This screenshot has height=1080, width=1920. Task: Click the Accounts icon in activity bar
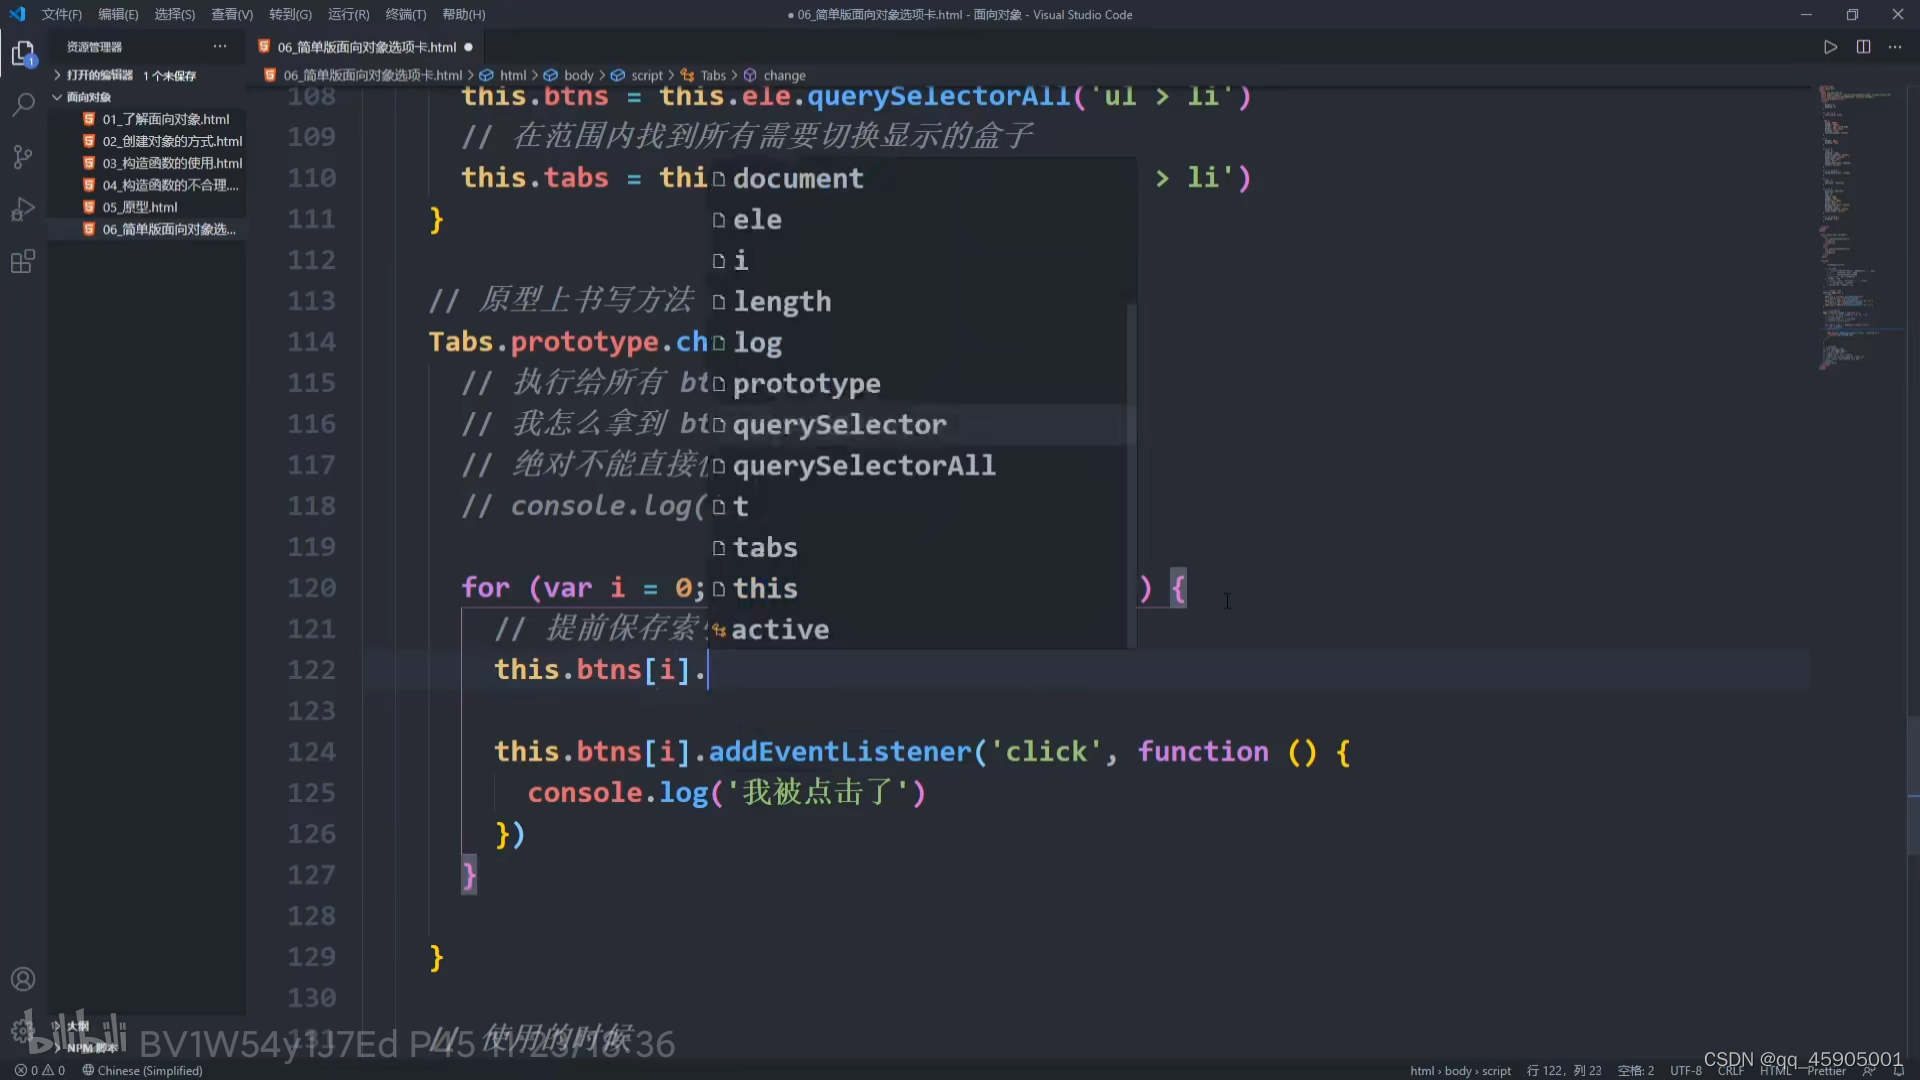(23, 979)
